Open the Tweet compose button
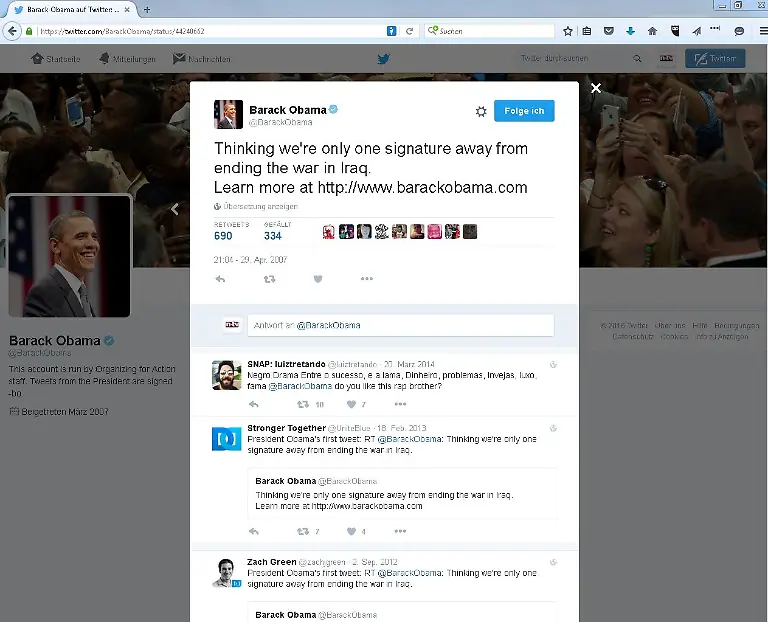 pyautogui.click(x=714, y=59)
